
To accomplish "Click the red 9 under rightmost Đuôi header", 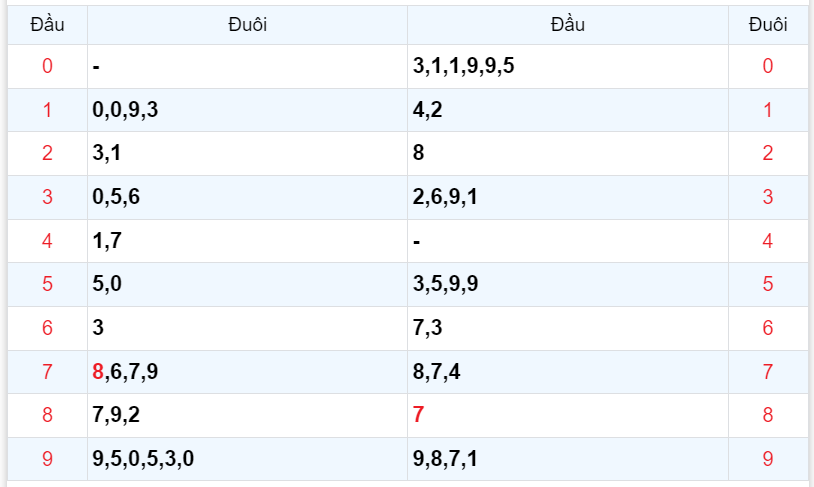I will [x=768, y=459].
